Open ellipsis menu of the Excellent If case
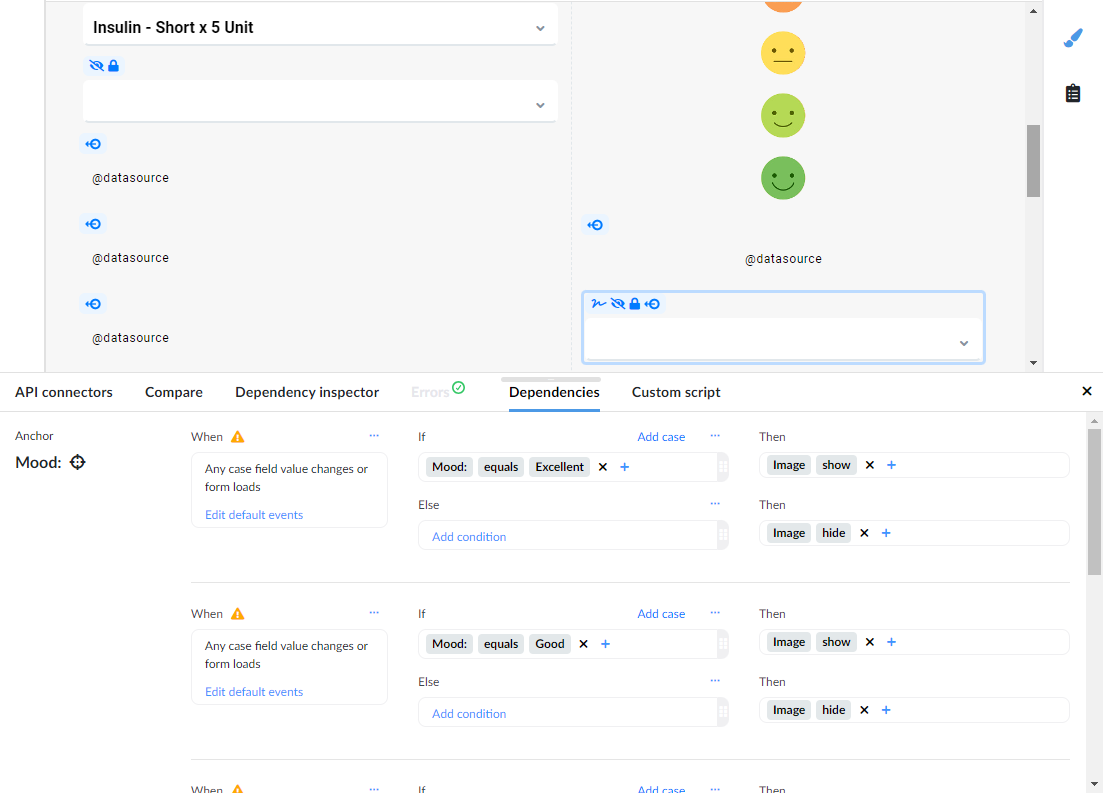 click(715, 436)
